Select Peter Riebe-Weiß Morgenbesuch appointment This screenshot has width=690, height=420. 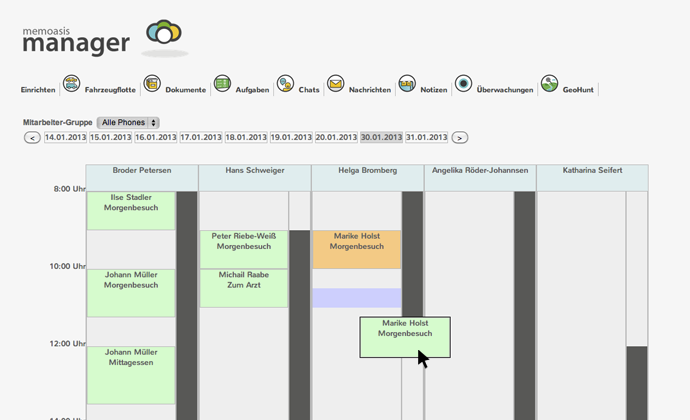click(x=244, y=249)
